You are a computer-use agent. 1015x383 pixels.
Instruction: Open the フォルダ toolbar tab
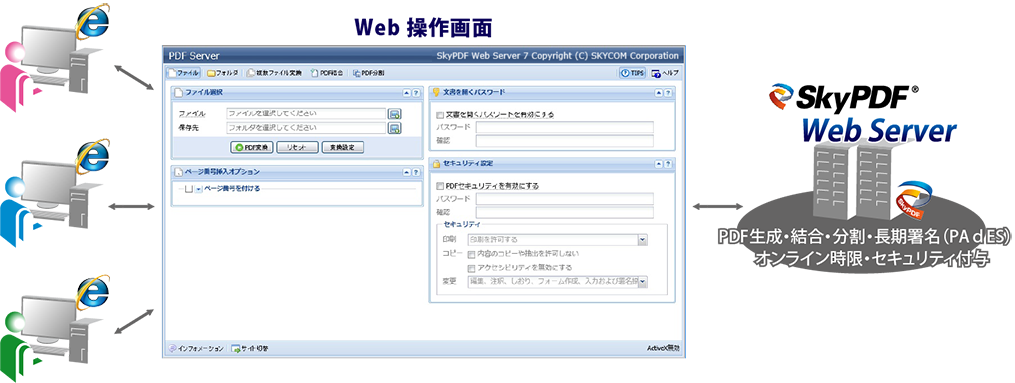(223, 73)
